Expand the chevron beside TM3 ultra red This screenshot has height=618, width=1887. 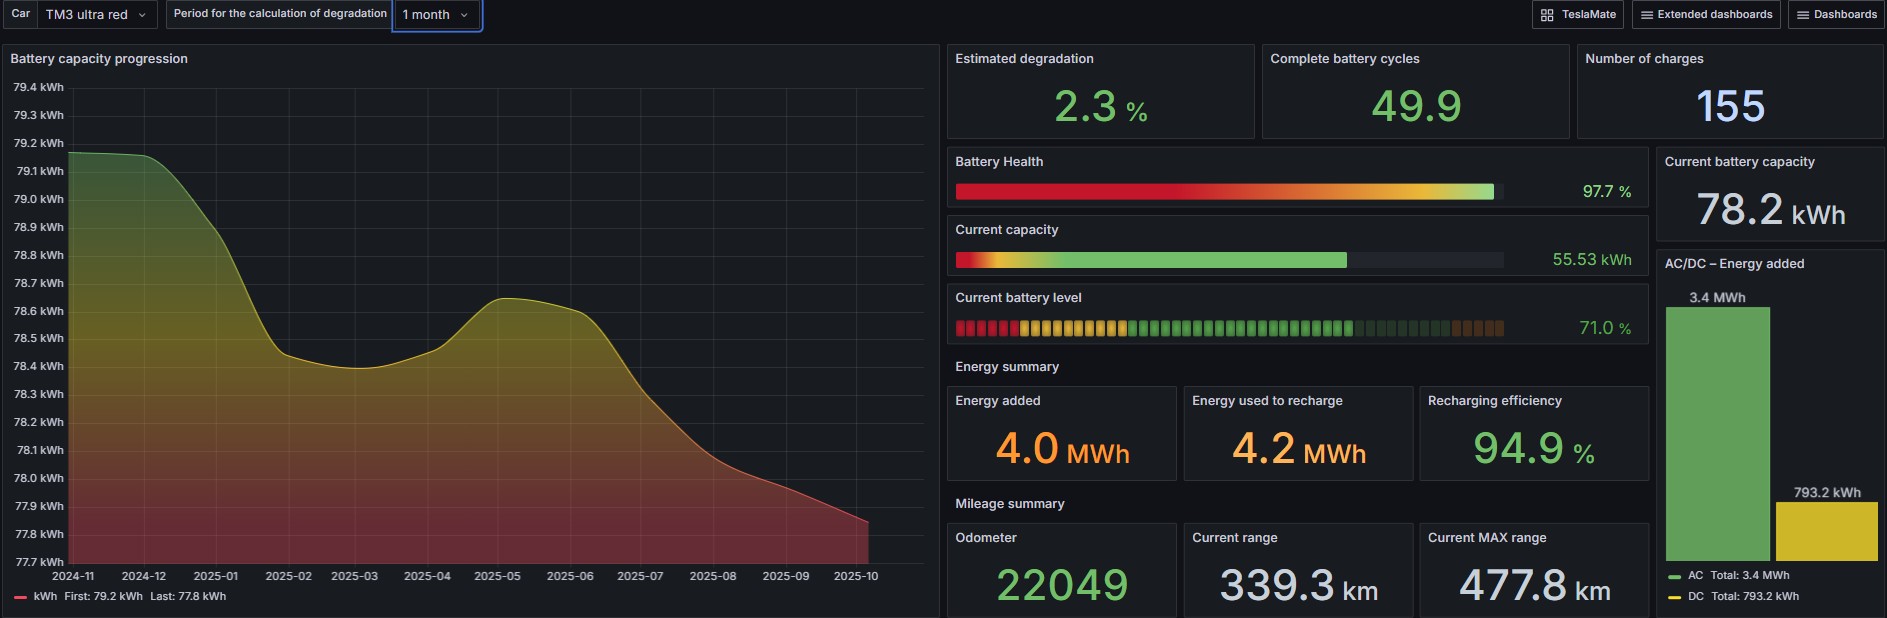(x=142, y=15)
